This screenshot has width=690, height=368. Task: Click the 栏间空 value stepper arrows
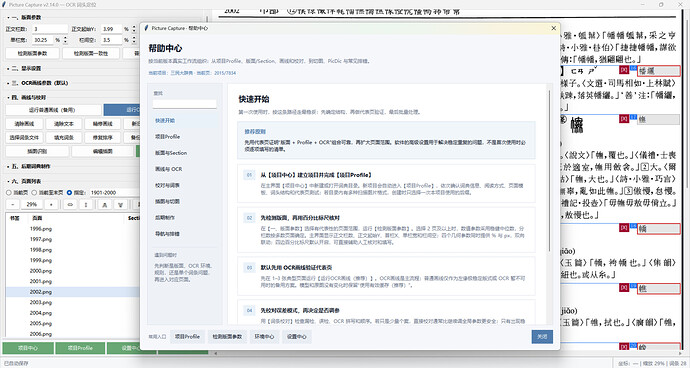(x=134, y=40)
